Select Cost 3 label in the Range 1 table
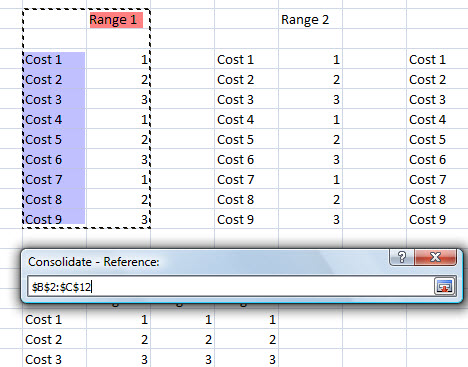 43,100
